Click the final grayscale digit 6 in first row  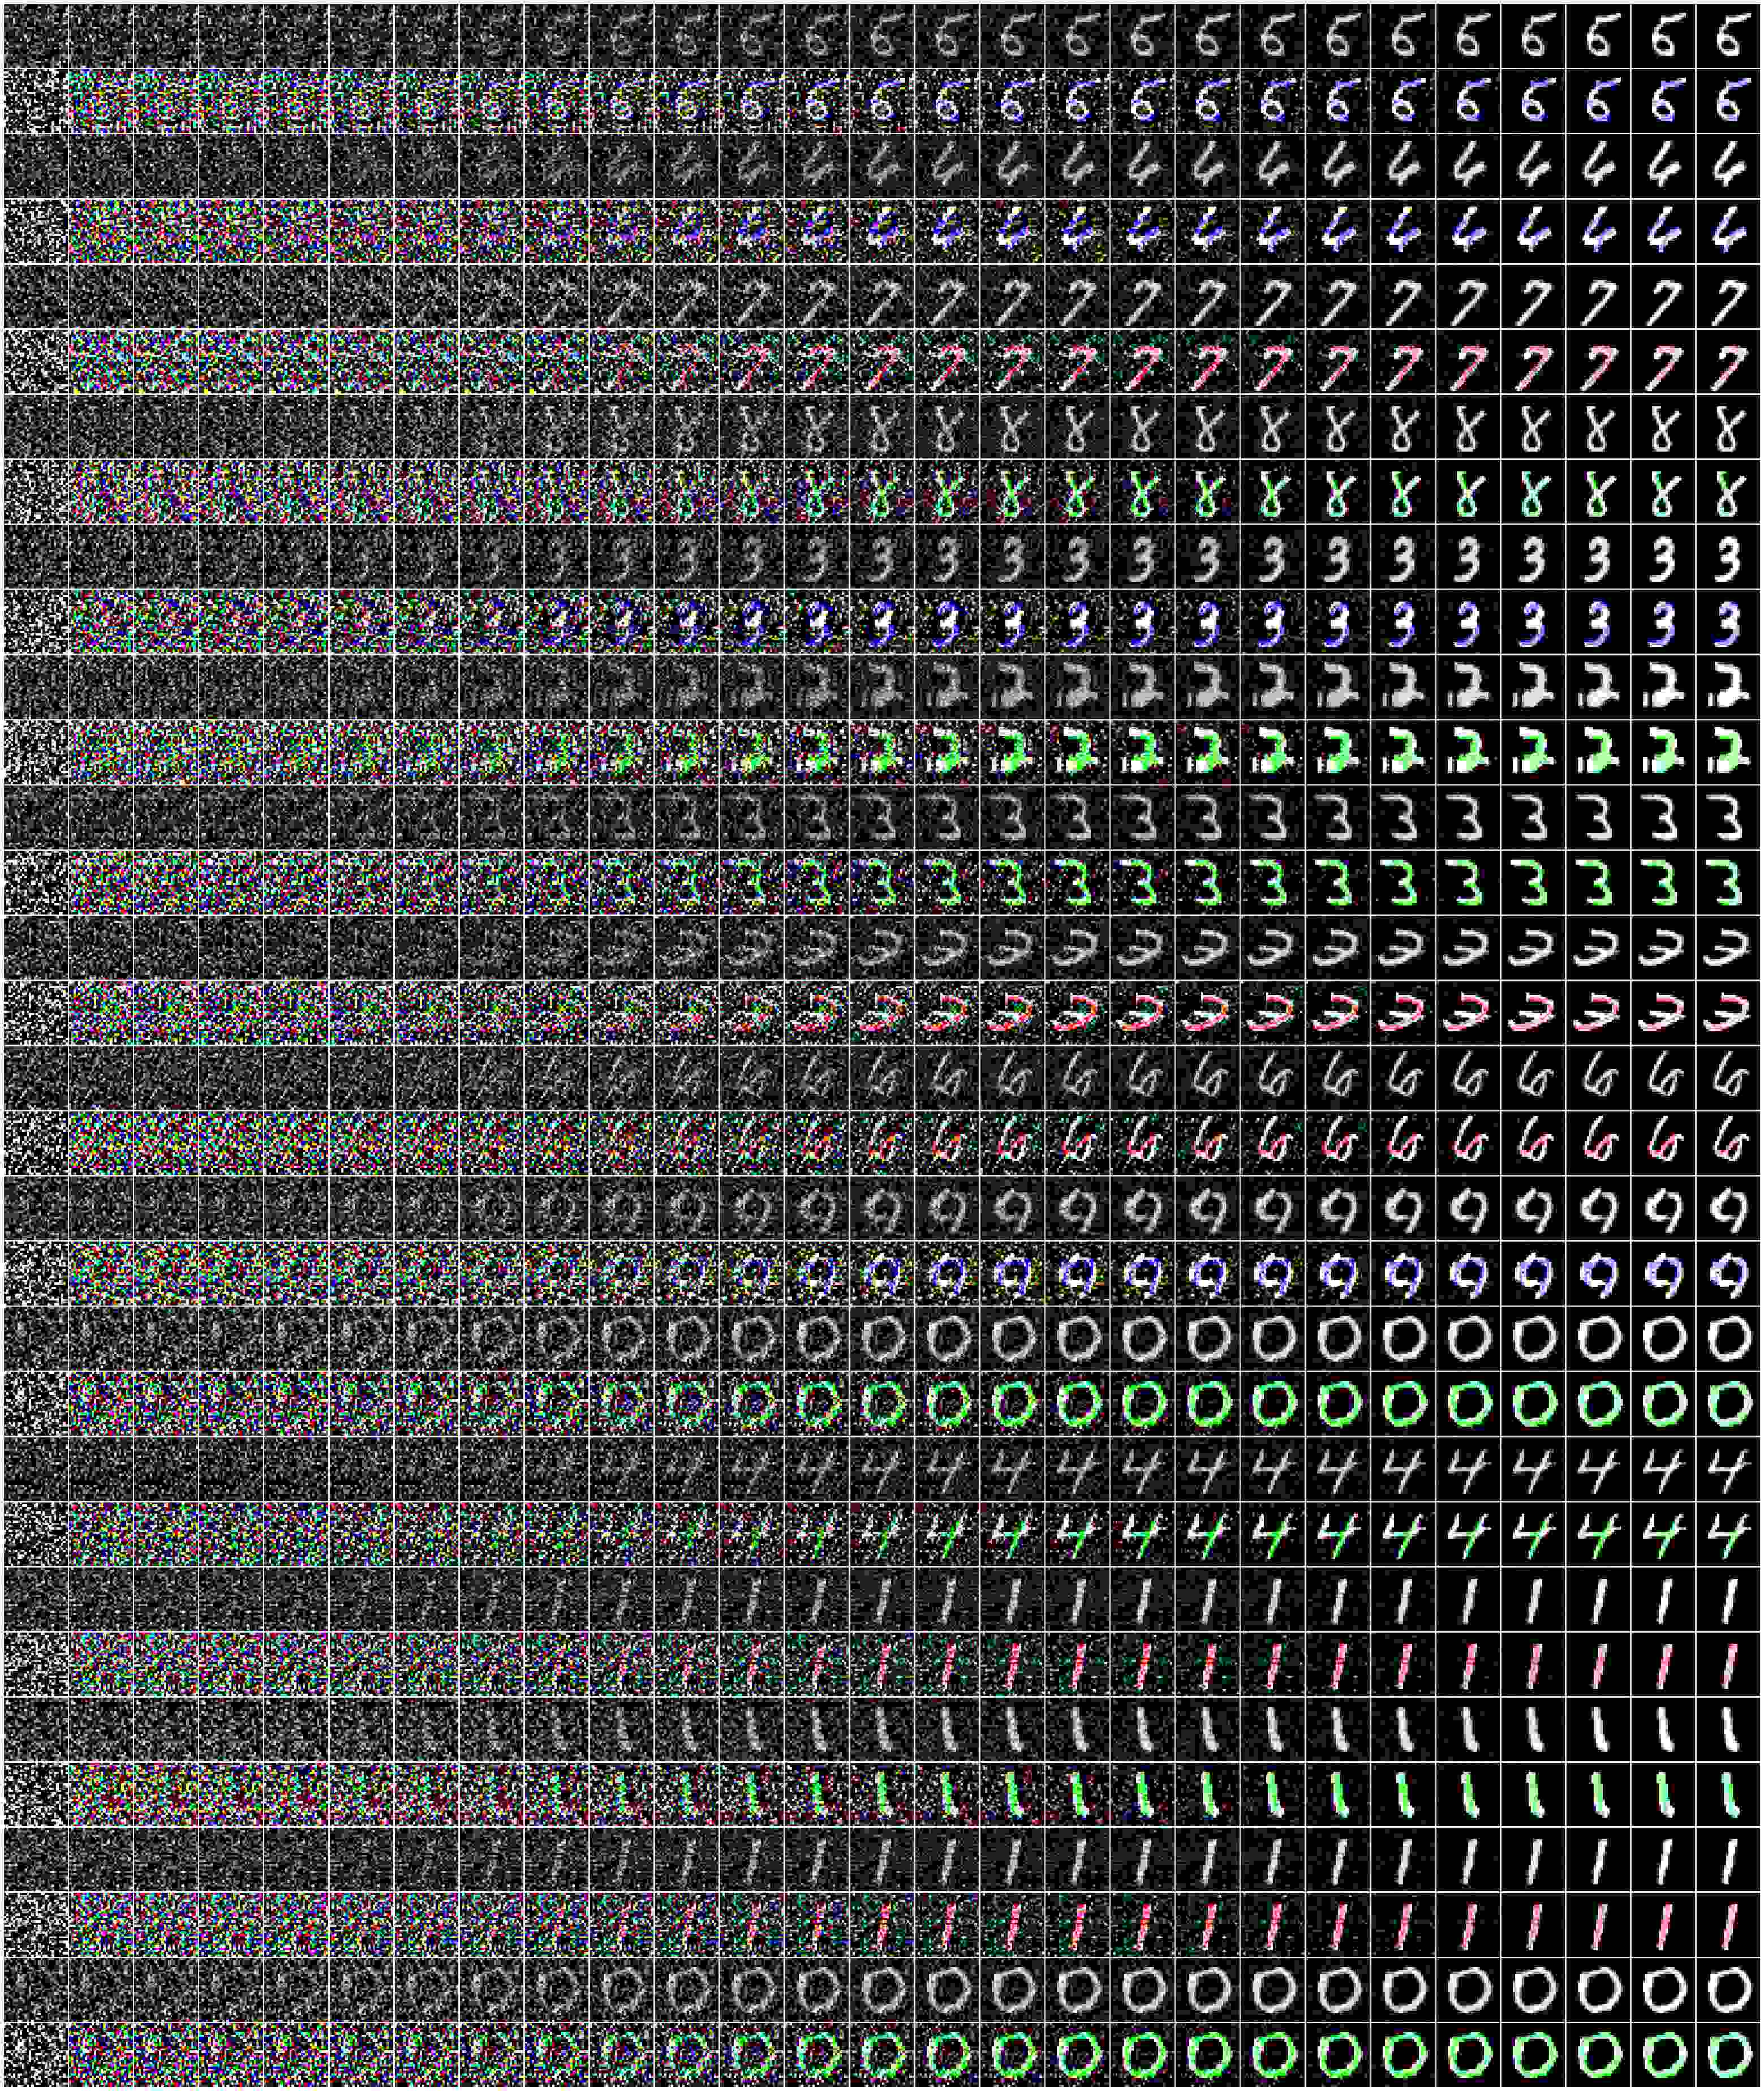[x=1730, y=36]
